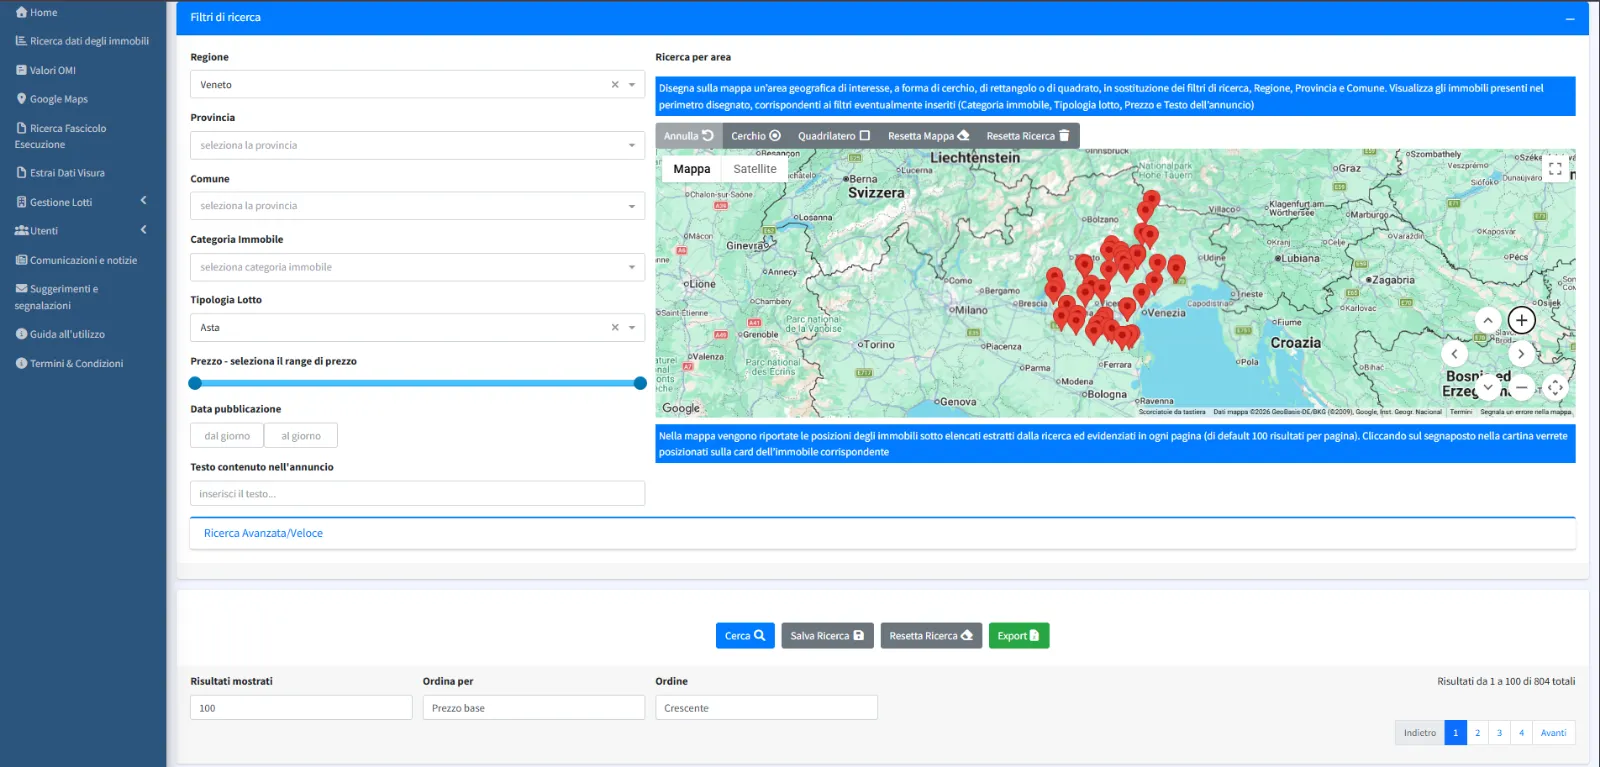This screenshot has width=1600, height=767.
Task: Zoom out on the map
Action: 1522,386
